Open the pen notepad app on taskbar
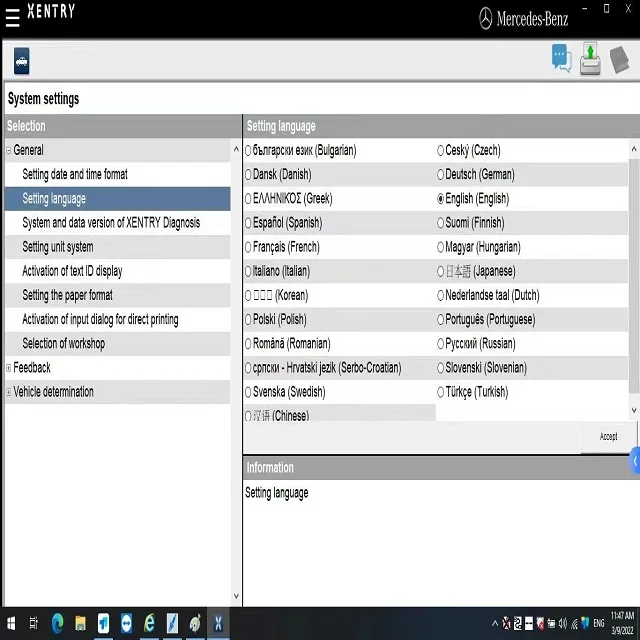 pos(172,623)
